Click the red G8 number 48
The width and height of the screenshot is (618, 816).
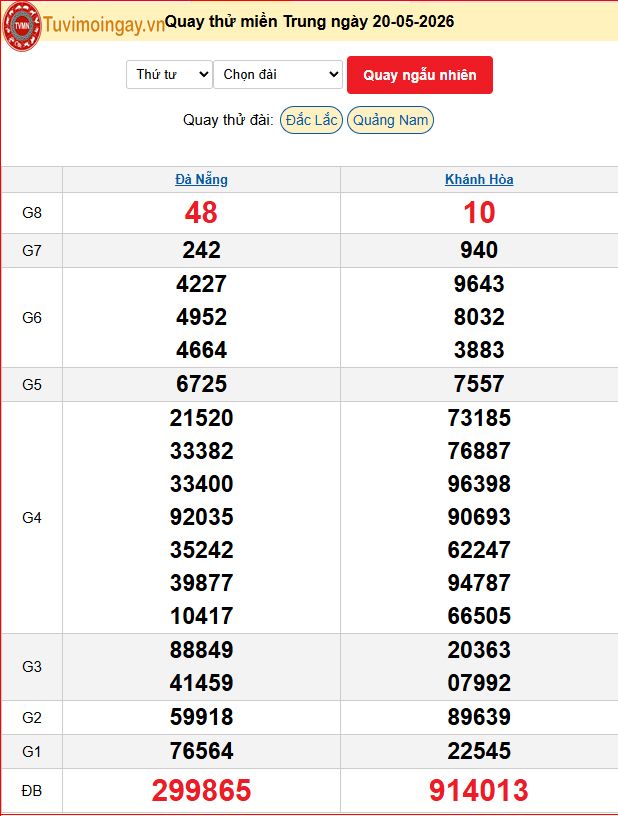click(x=201, y=213)
